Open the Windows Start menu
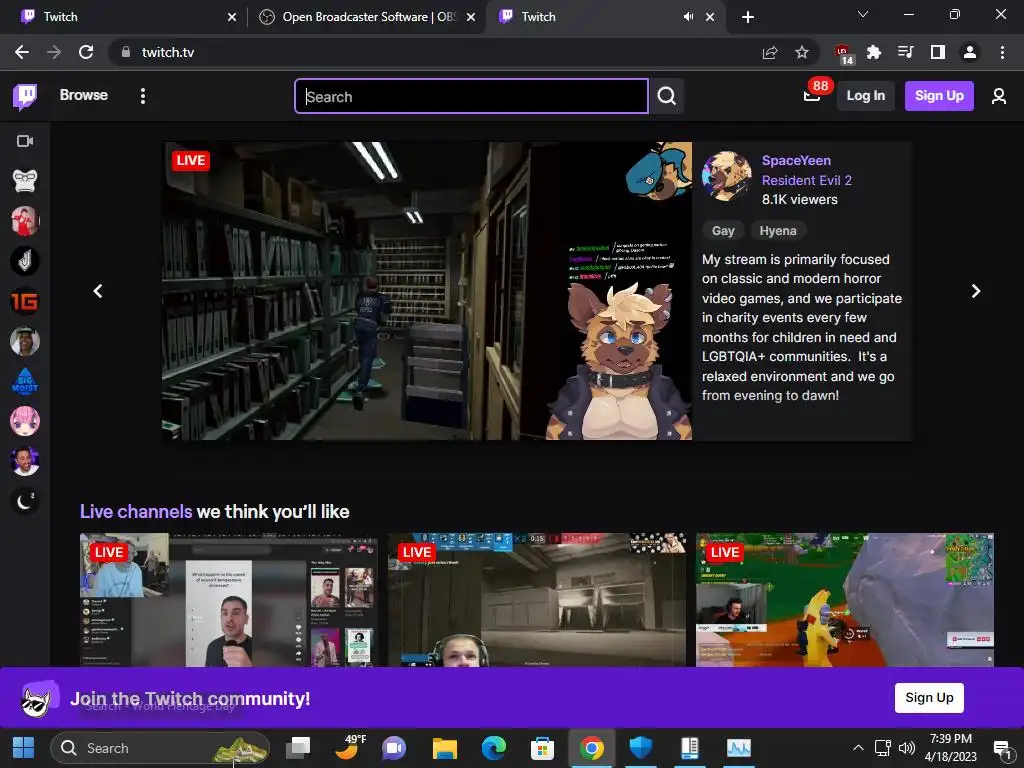The width and height of the screenshot is (1024, 768). point(24,748)
